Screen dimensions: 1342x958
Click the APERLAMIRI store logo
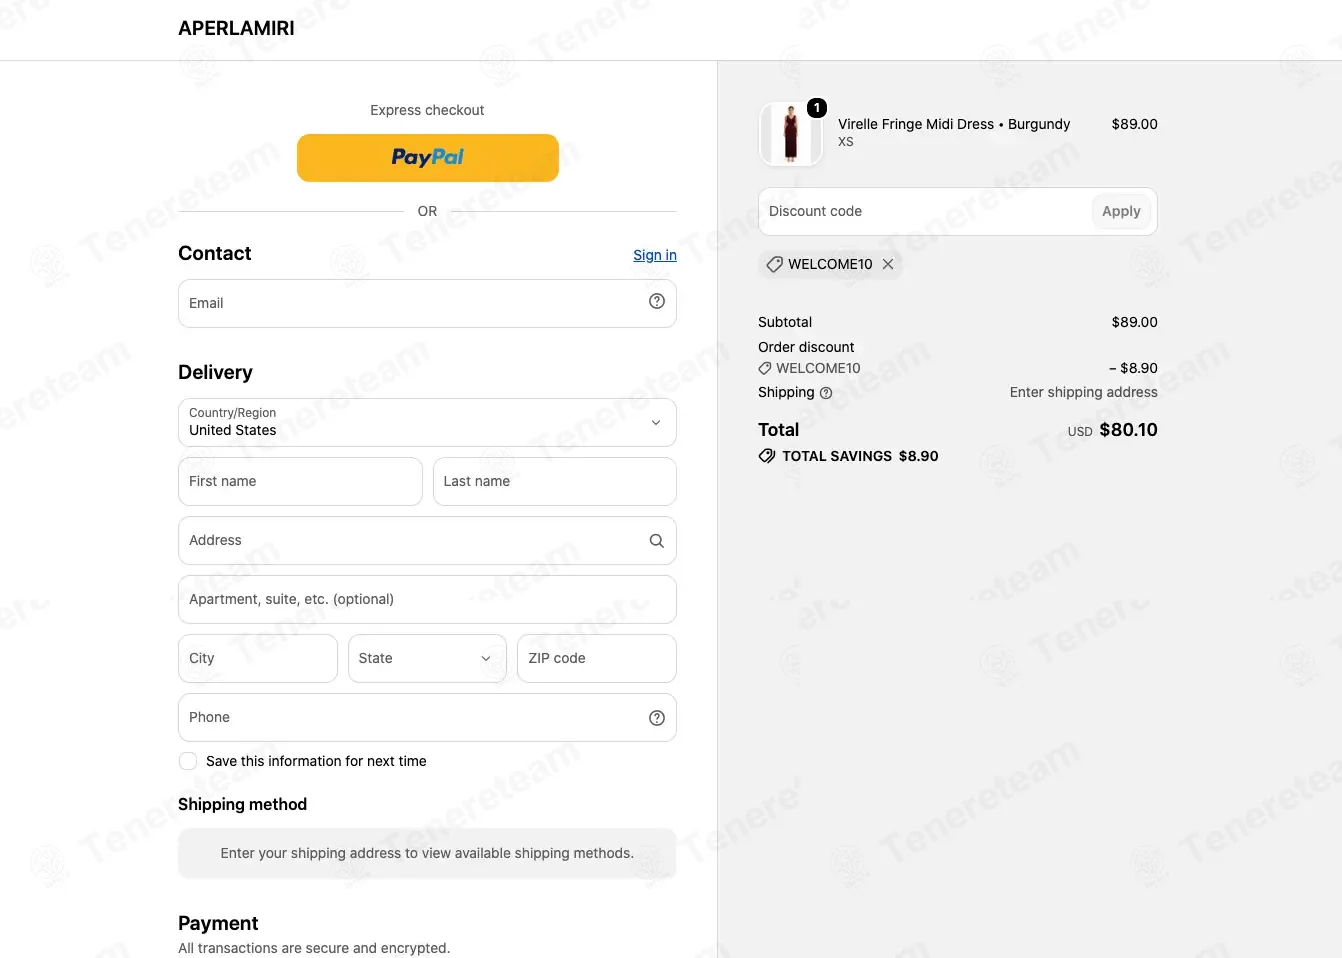click(236, 28)
